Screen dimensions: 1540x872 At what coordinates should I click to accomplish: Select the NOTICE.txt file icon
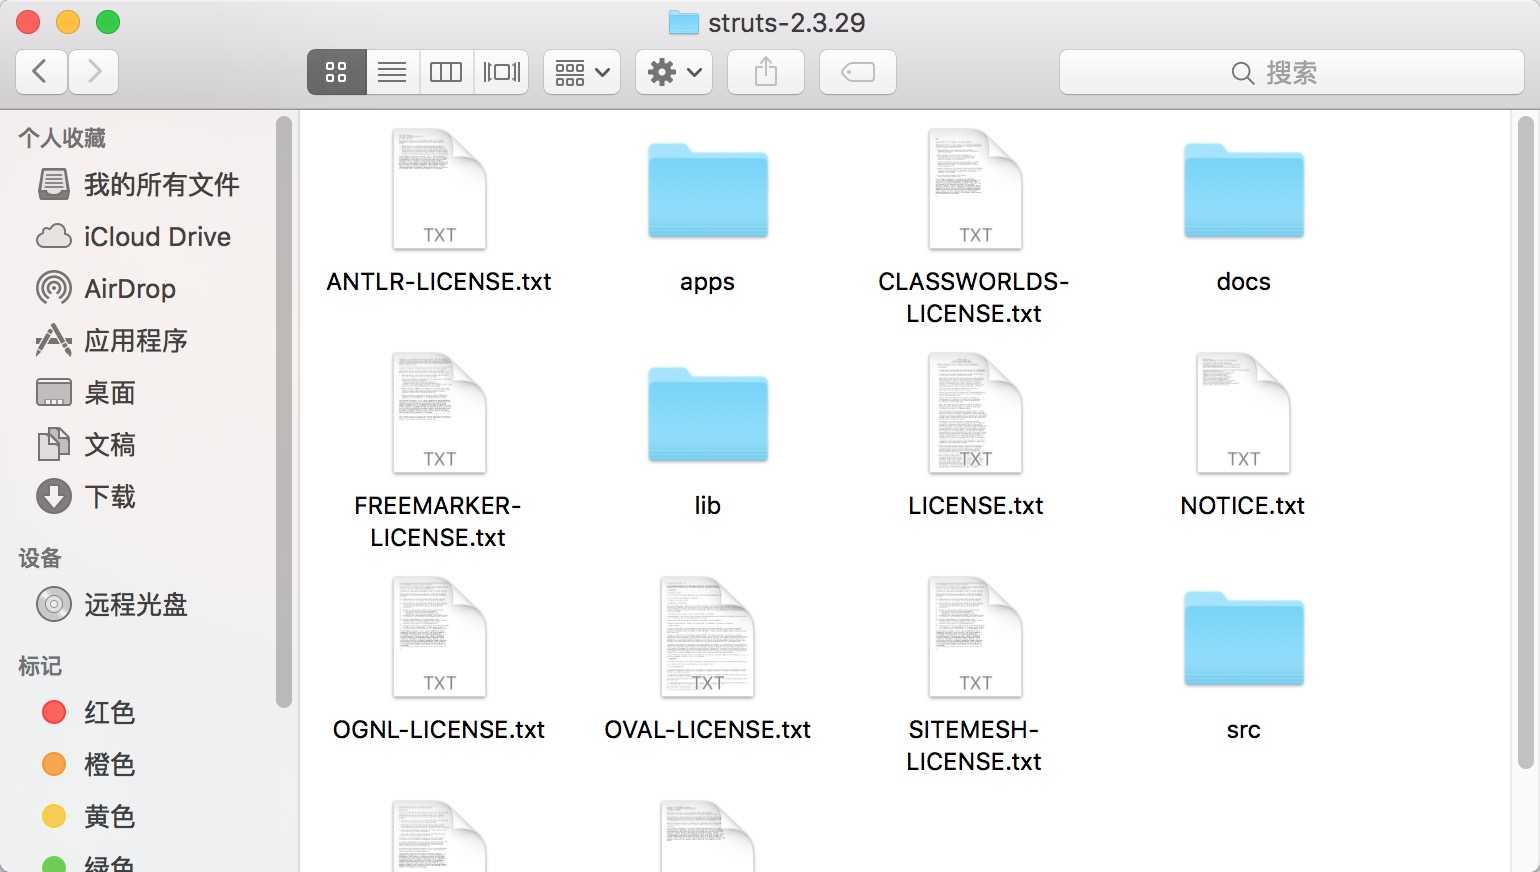point(1244,413)
